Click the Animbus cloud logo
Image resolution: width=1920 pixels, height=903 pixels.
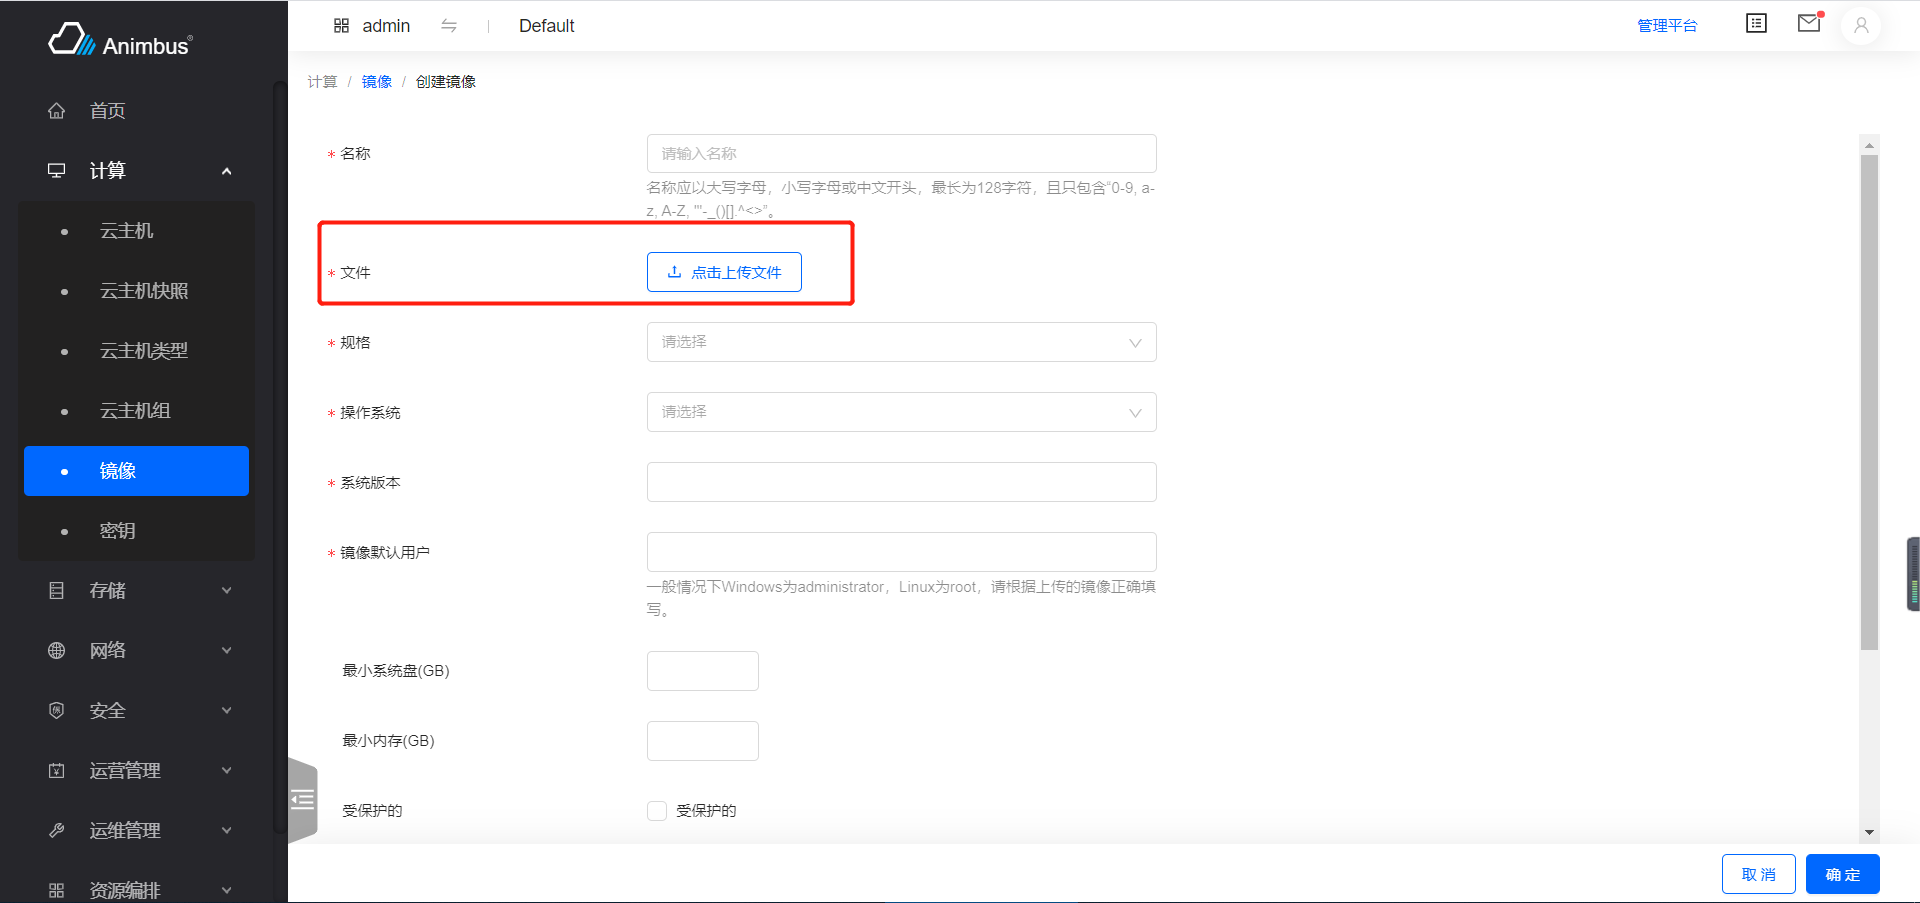[x=72, y=40]
